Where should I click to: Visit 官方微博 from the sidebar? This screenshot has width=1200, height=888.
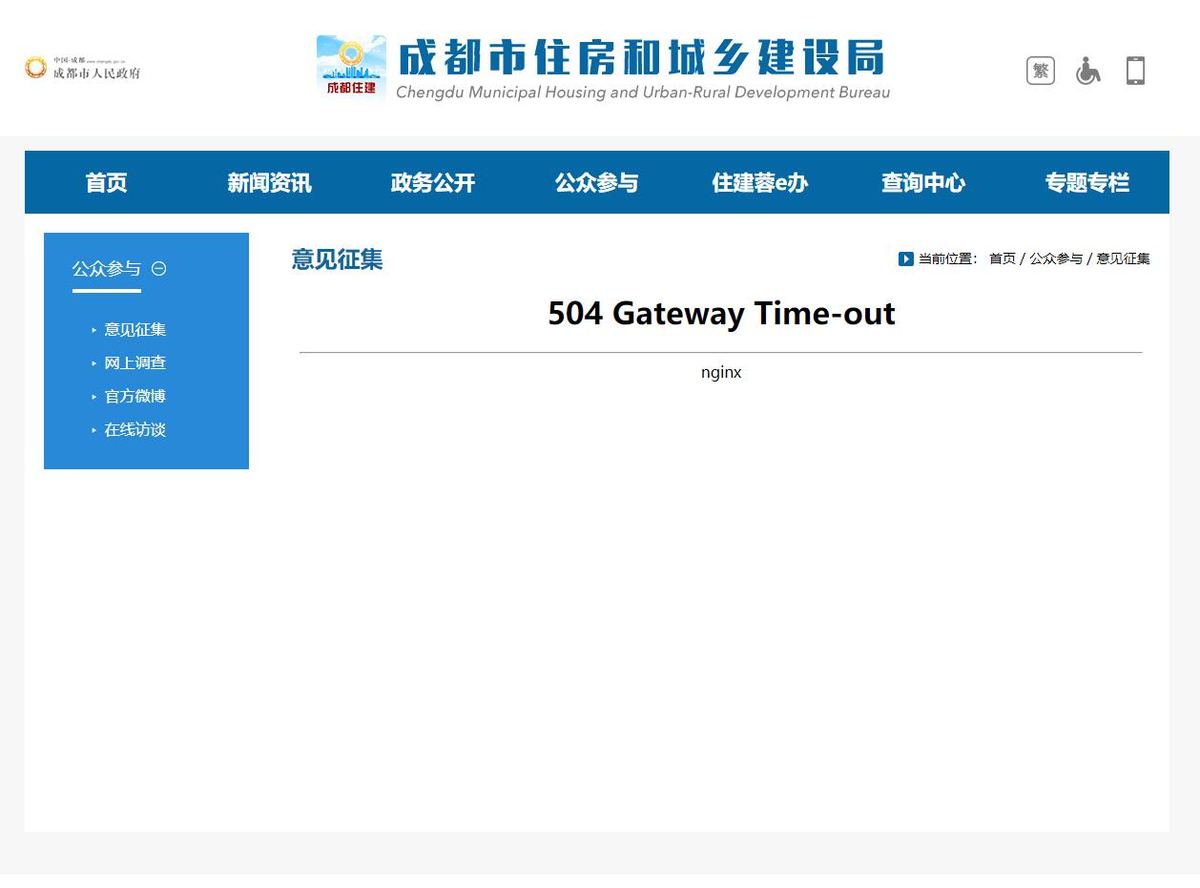pos(135,397)
